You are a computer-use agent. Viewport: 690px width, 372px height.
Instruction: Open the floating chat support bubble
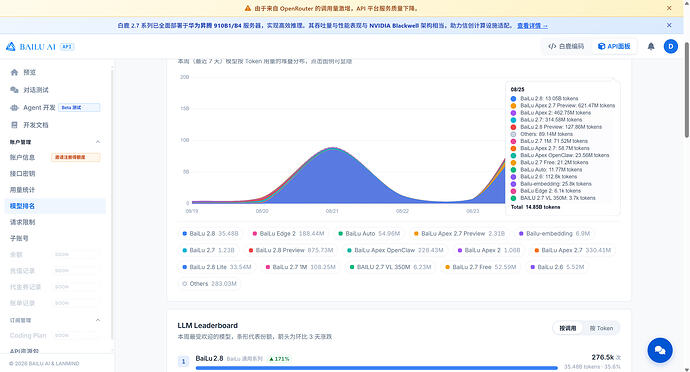[x=660, y=350]
